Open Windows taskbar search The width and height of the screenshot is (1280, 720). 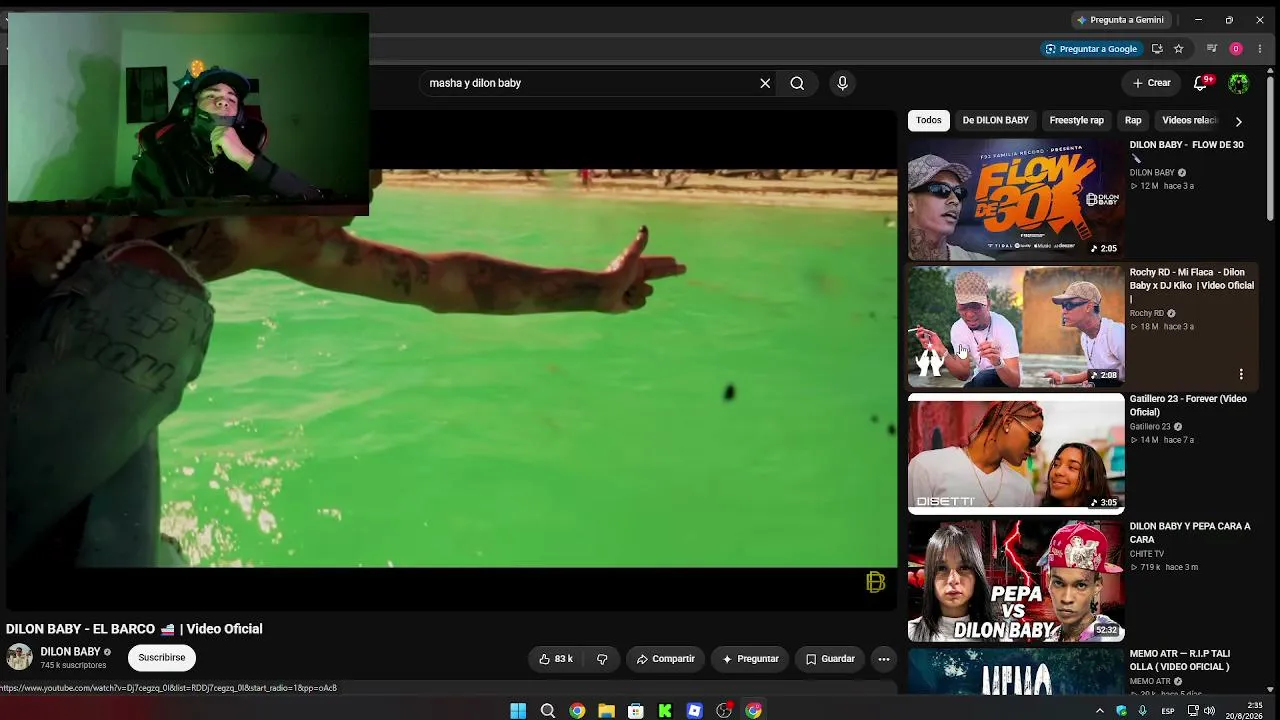coord(548,710)
